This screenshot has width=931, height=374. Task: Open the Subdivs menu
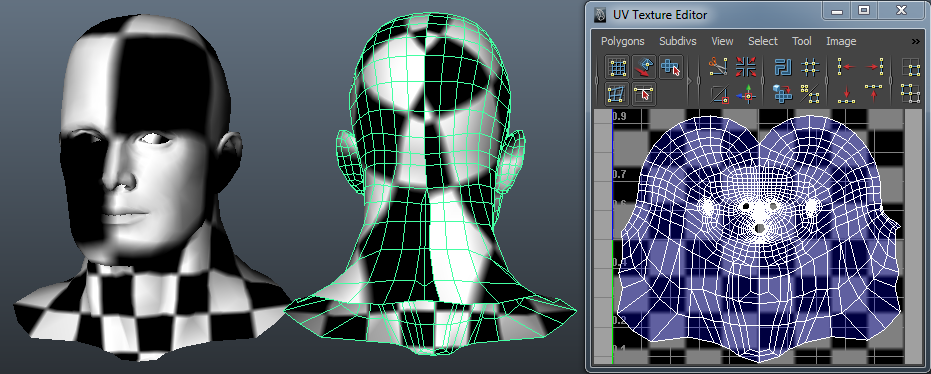(x=677, y=41)
